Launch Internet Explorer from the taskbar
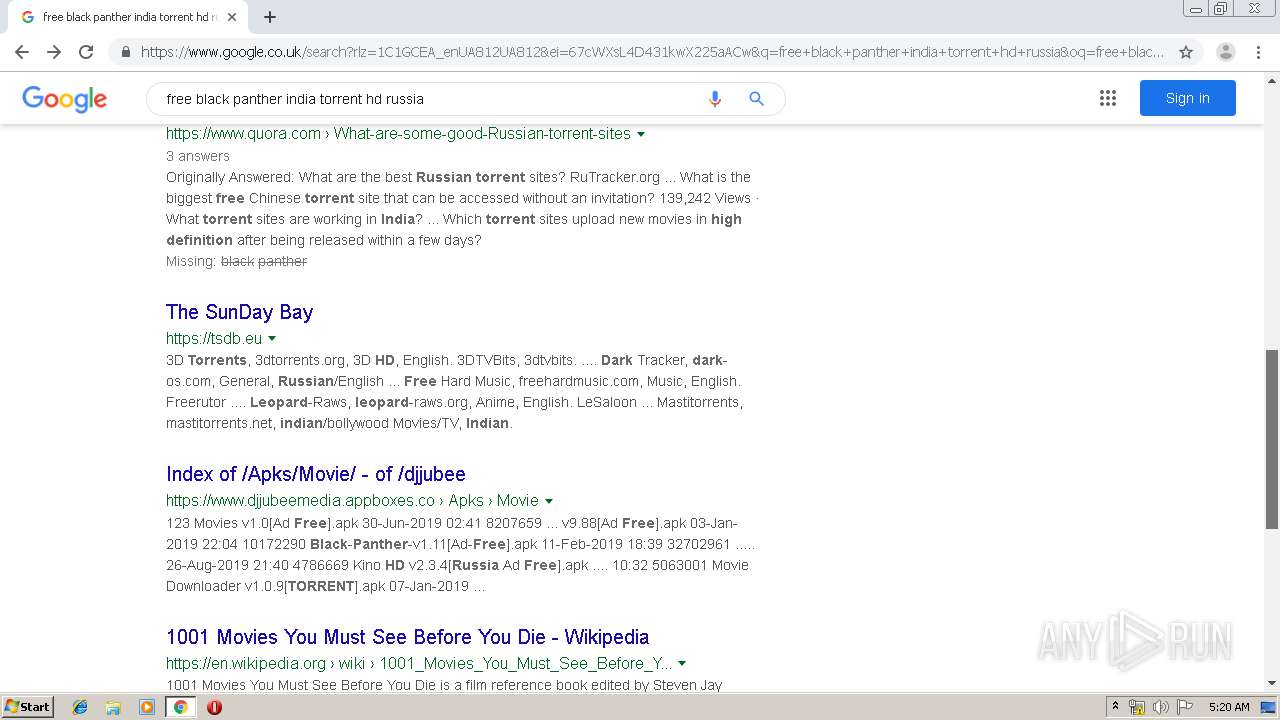1280x720 pixels. point(80,707)
